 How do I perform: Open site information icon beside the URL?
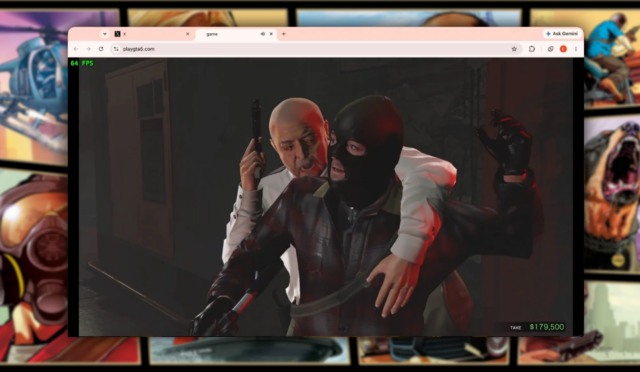coord(116,49)
